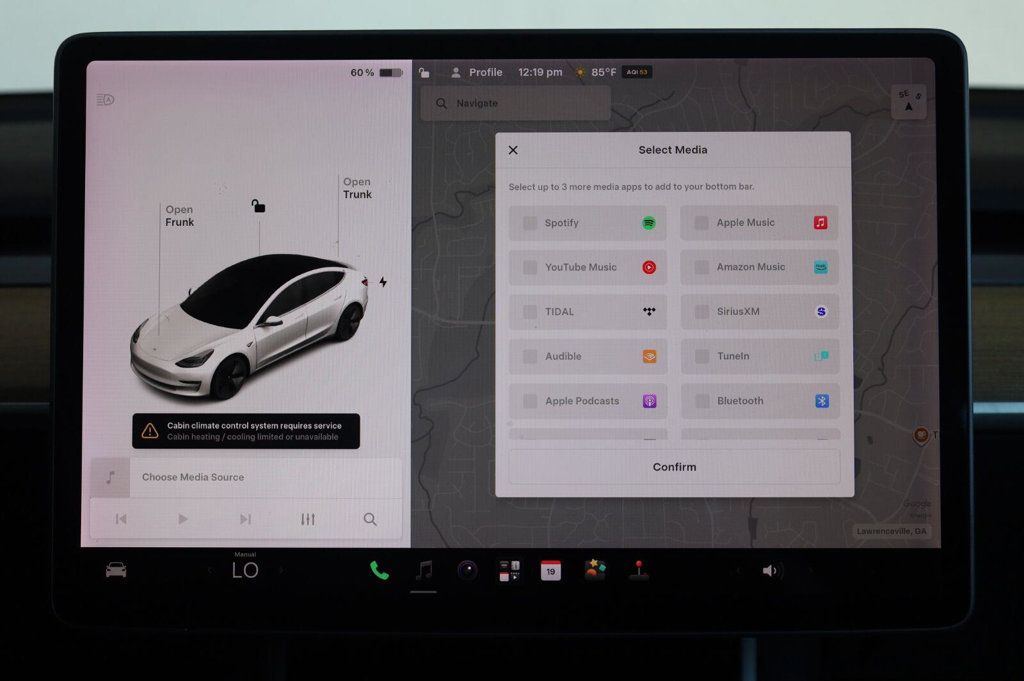This screenshot has height=681, width=1024.
Task: Tap the car controls icon
Action: coord(116,570)
